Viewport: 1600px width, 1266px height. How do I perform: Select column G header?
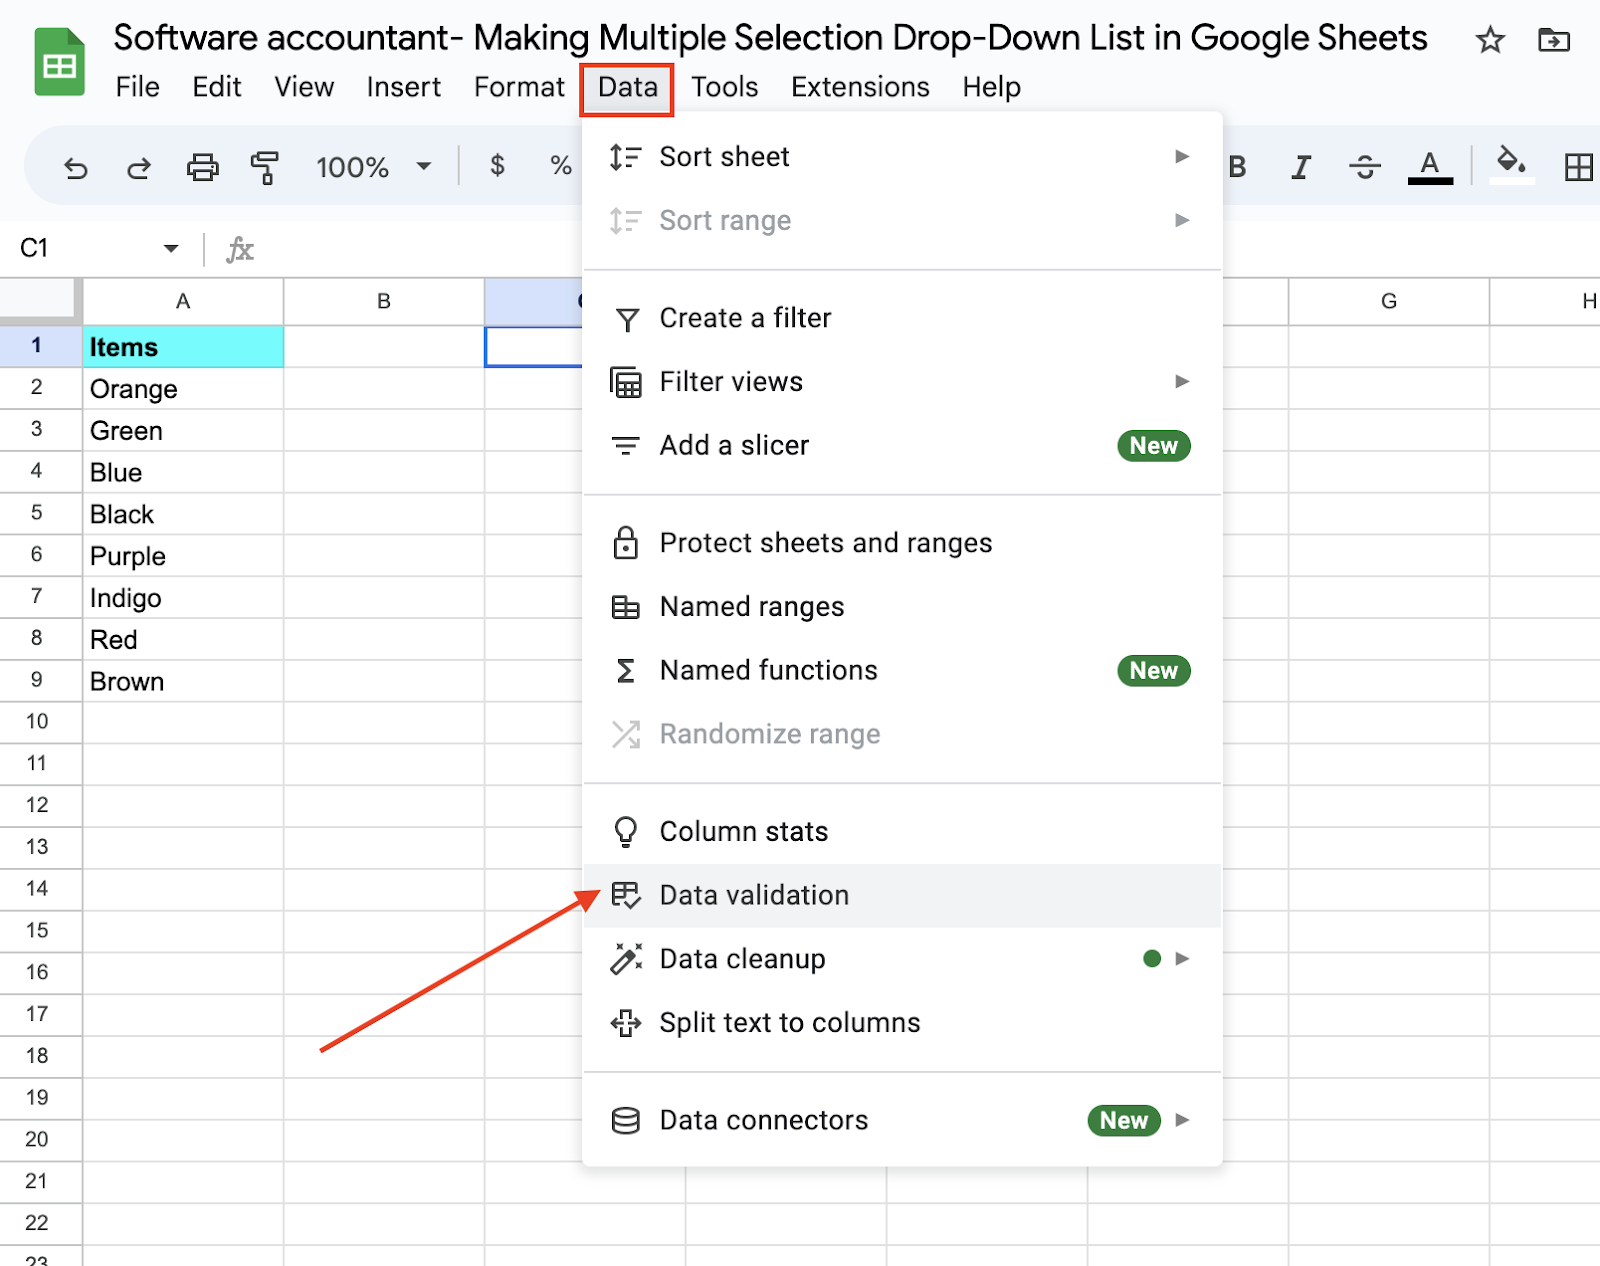coord(1389,301)
